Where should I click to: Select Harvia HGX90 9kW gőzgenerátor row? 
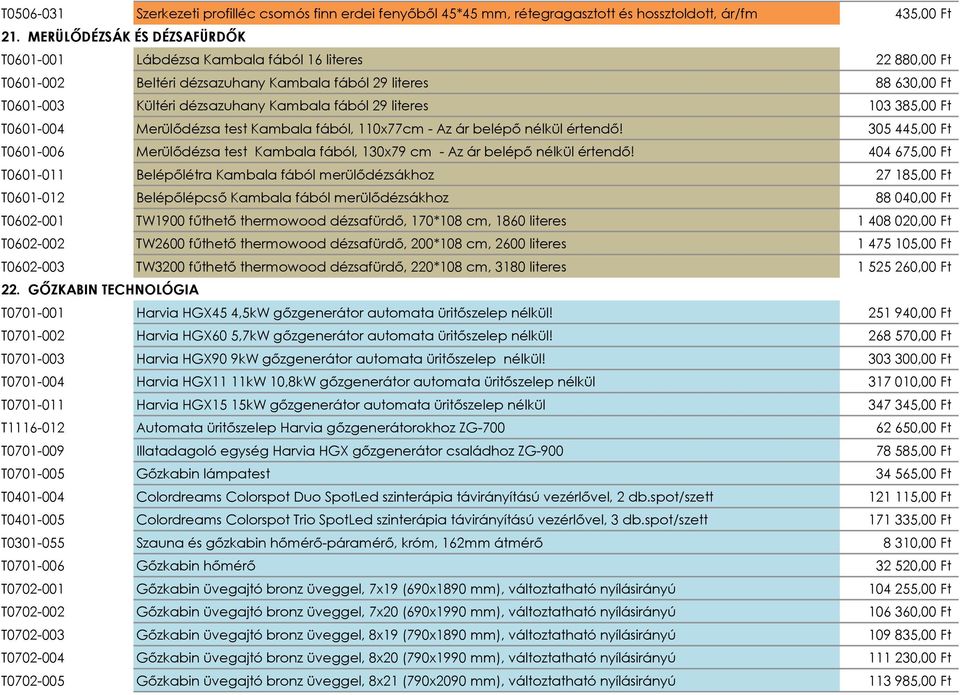point(487,358)
